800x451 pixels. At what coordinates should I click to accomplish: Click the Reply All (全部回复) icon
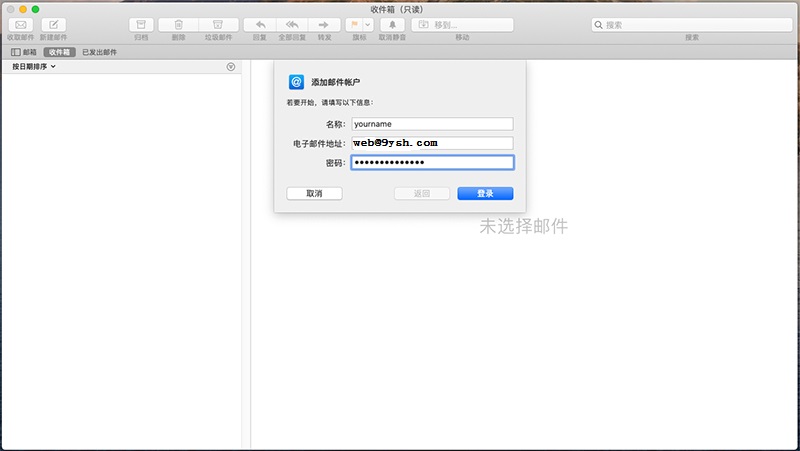(x=291, y=24)
